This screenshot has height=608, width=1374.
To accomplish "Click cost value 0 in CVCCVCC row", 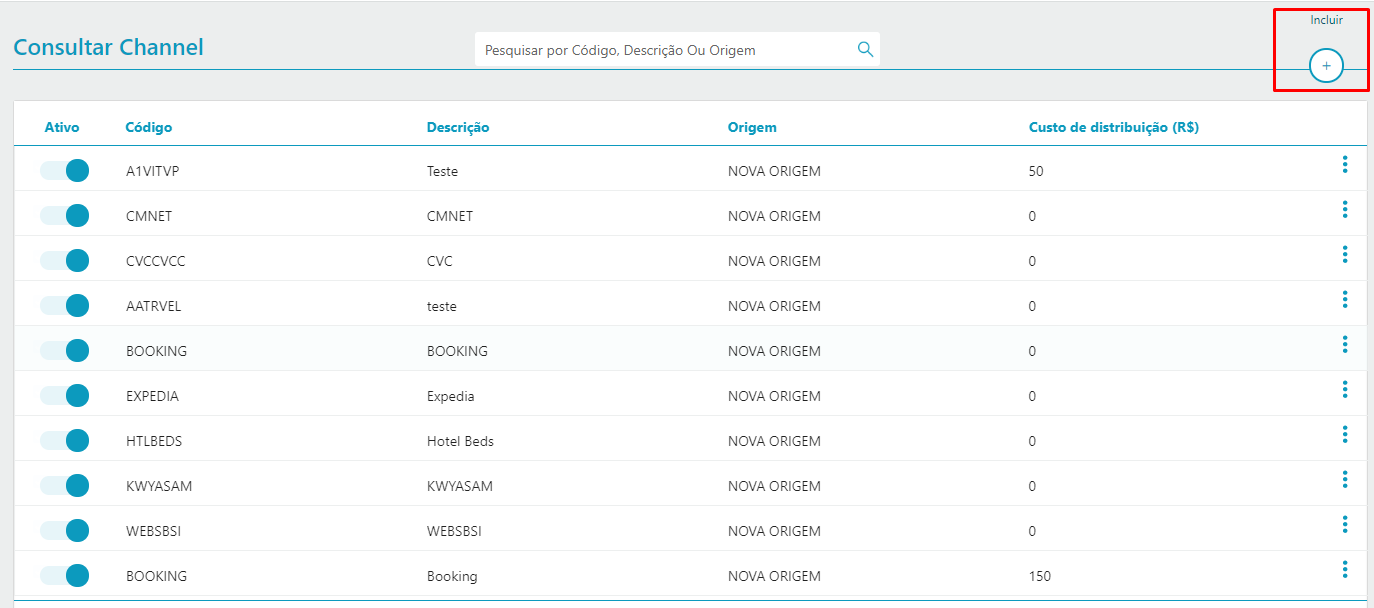I will [1032, 261].
